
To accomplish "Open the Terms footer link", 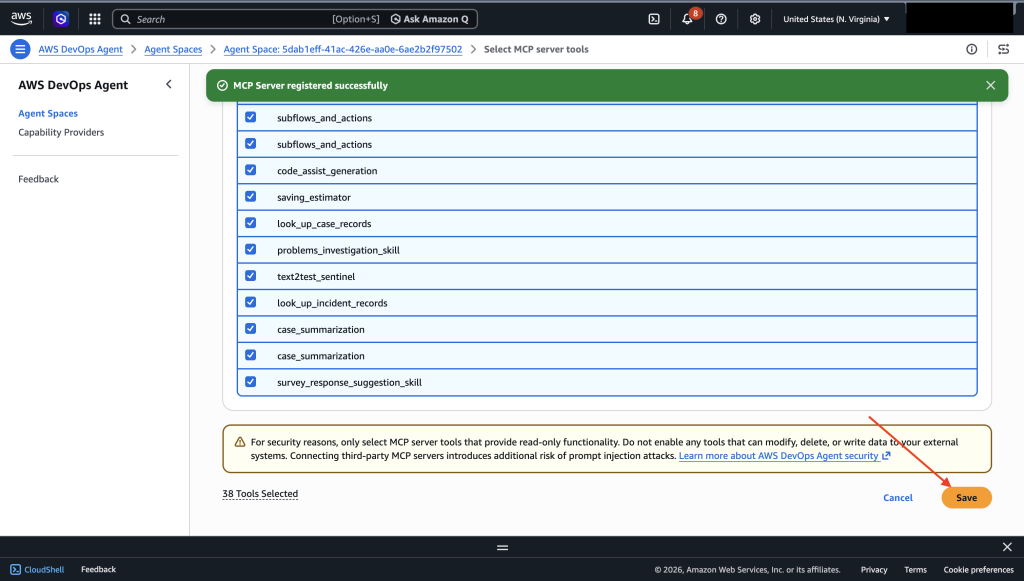I will pos(915,569).
